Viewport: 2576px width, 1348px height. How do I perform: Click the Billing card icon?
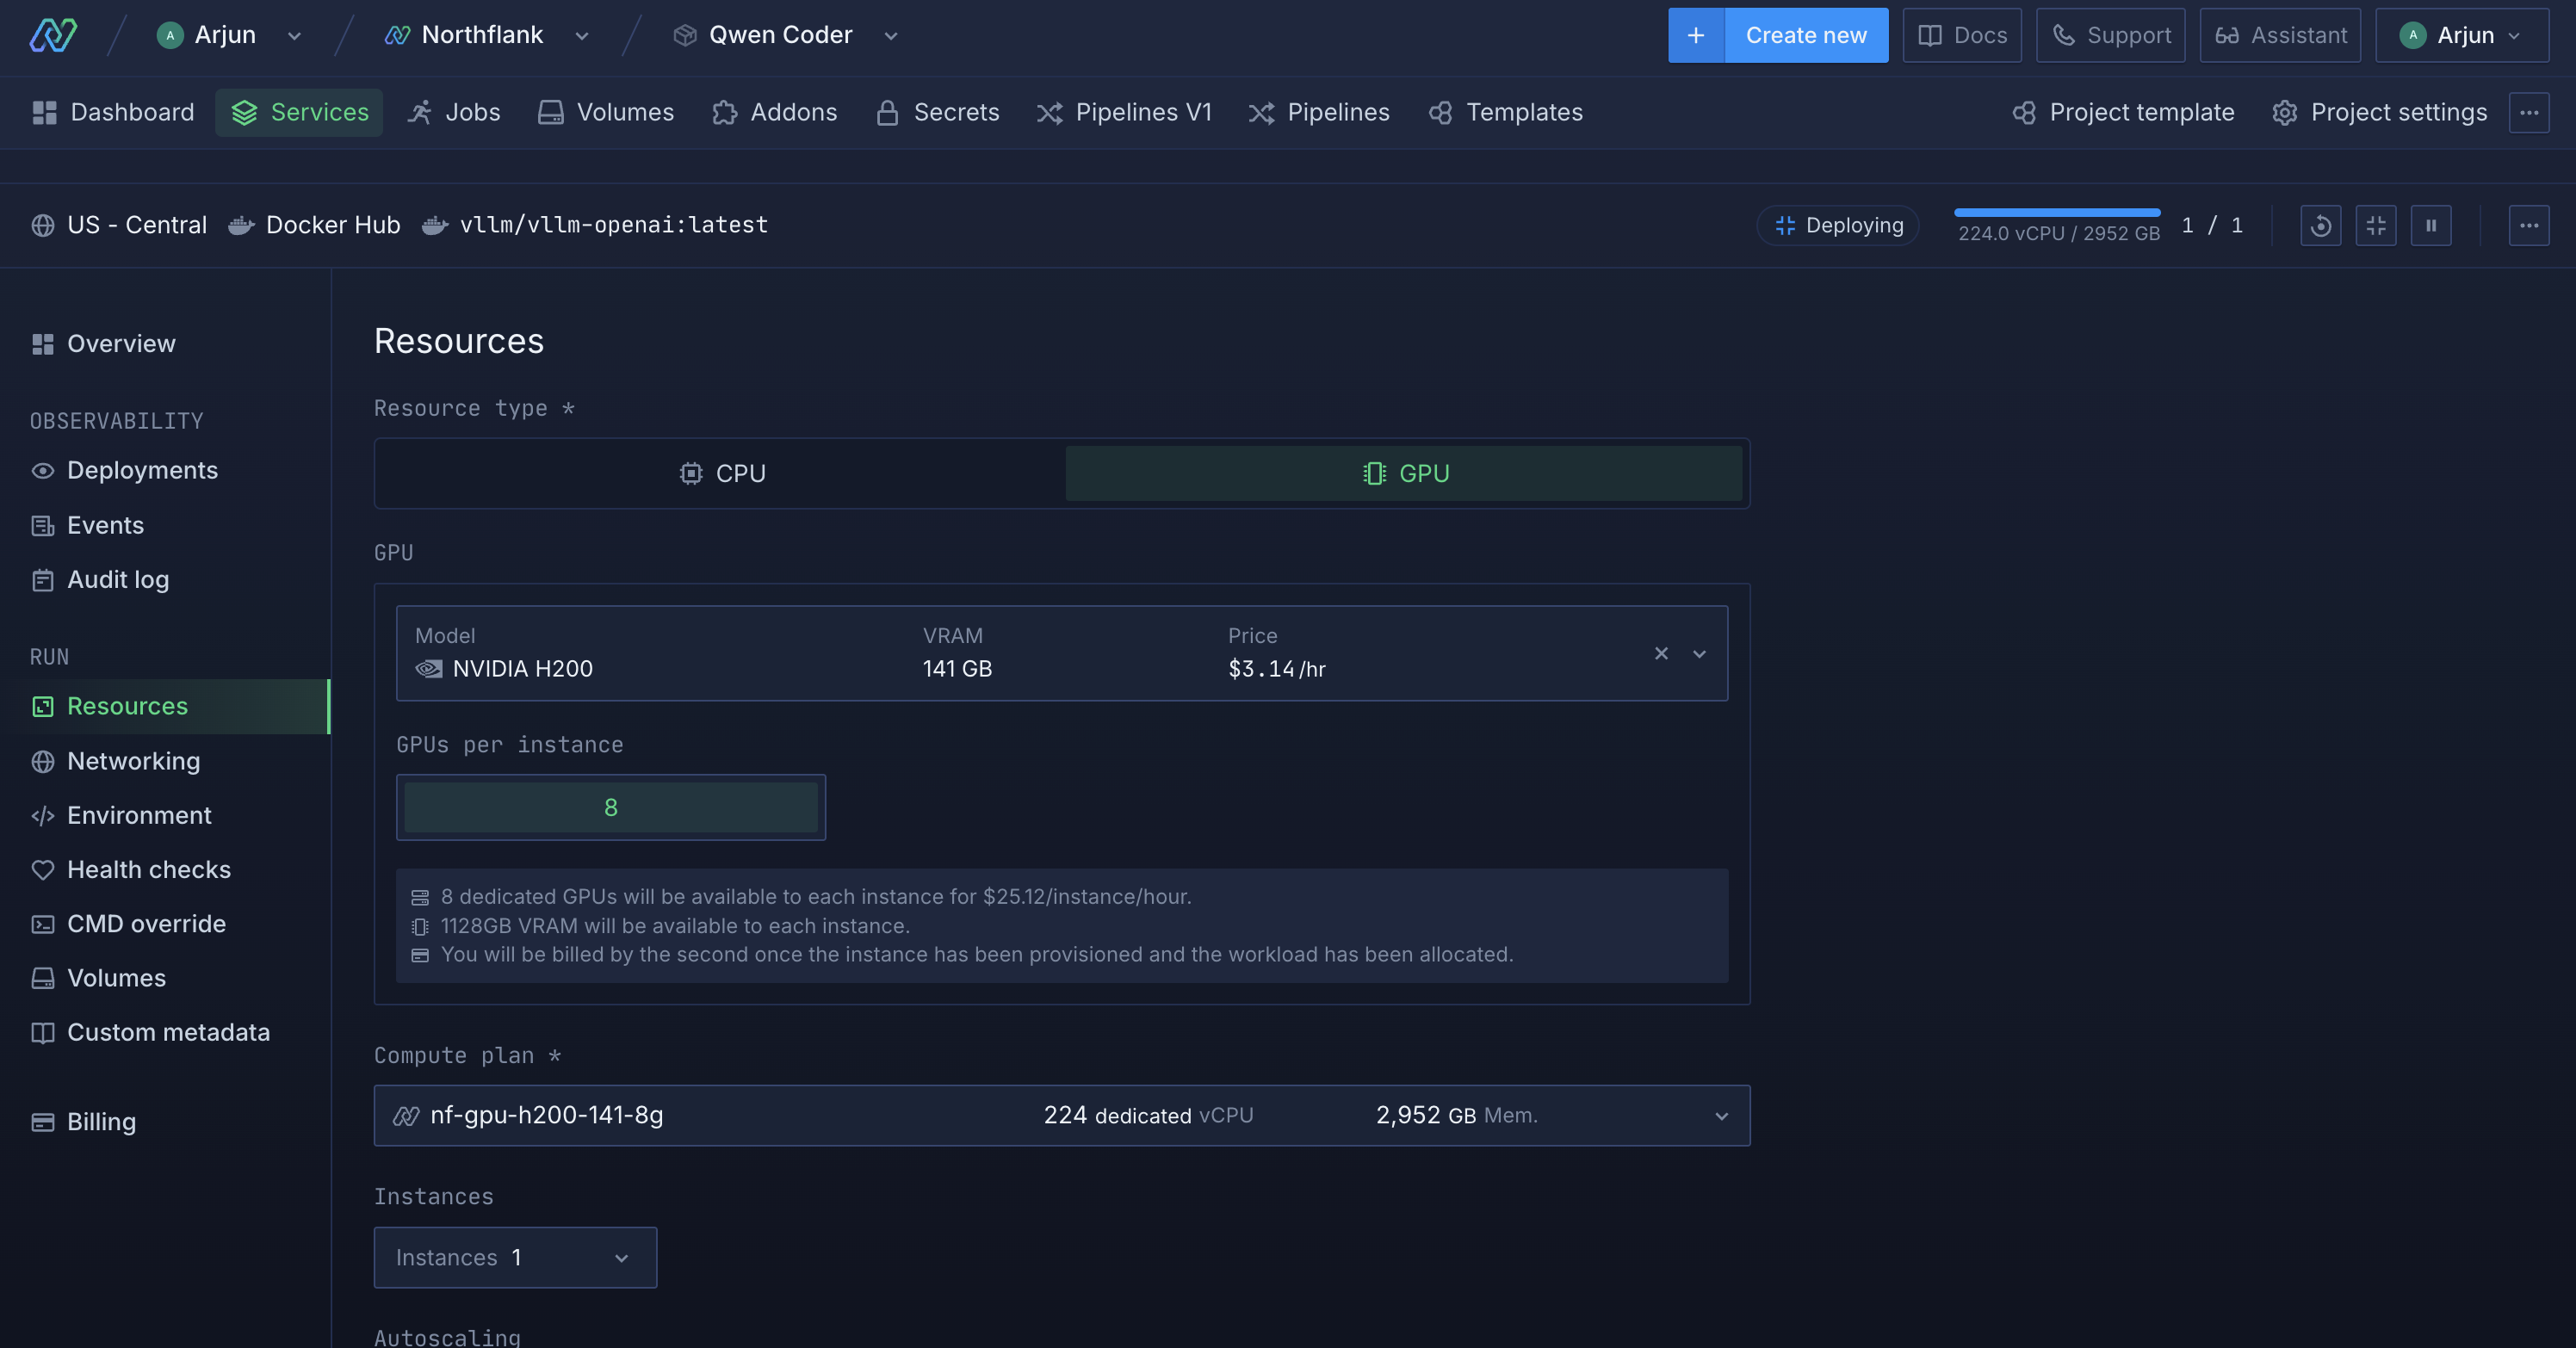tap(43, 1122)
